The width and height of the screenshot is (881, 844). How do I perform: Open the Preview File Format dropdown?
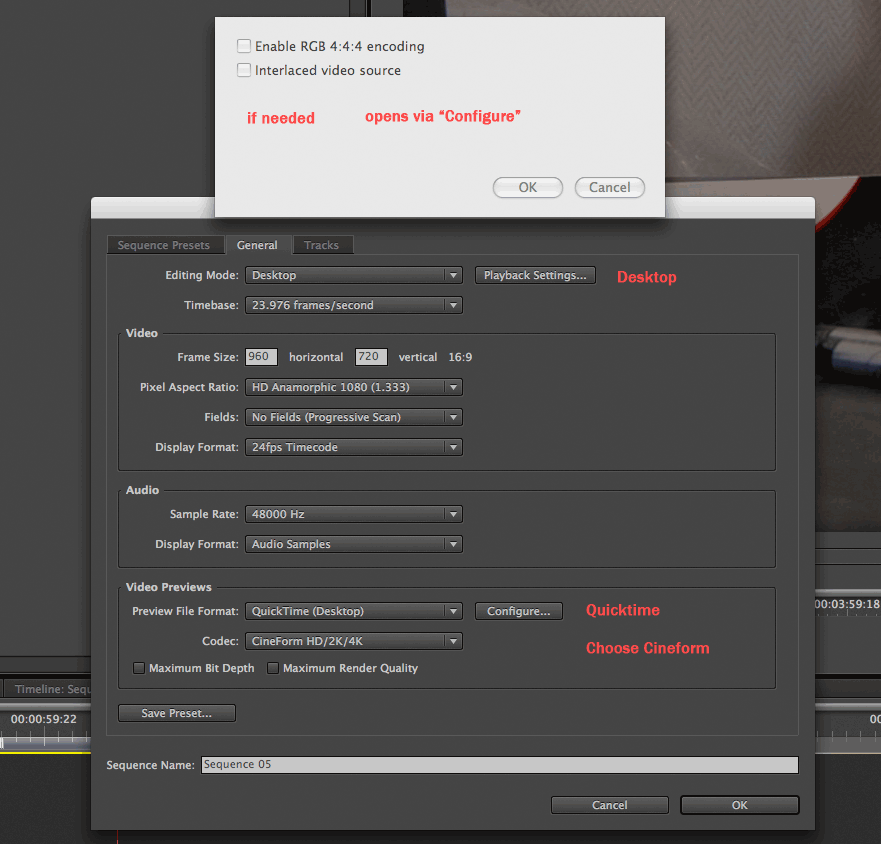(353, 611)
